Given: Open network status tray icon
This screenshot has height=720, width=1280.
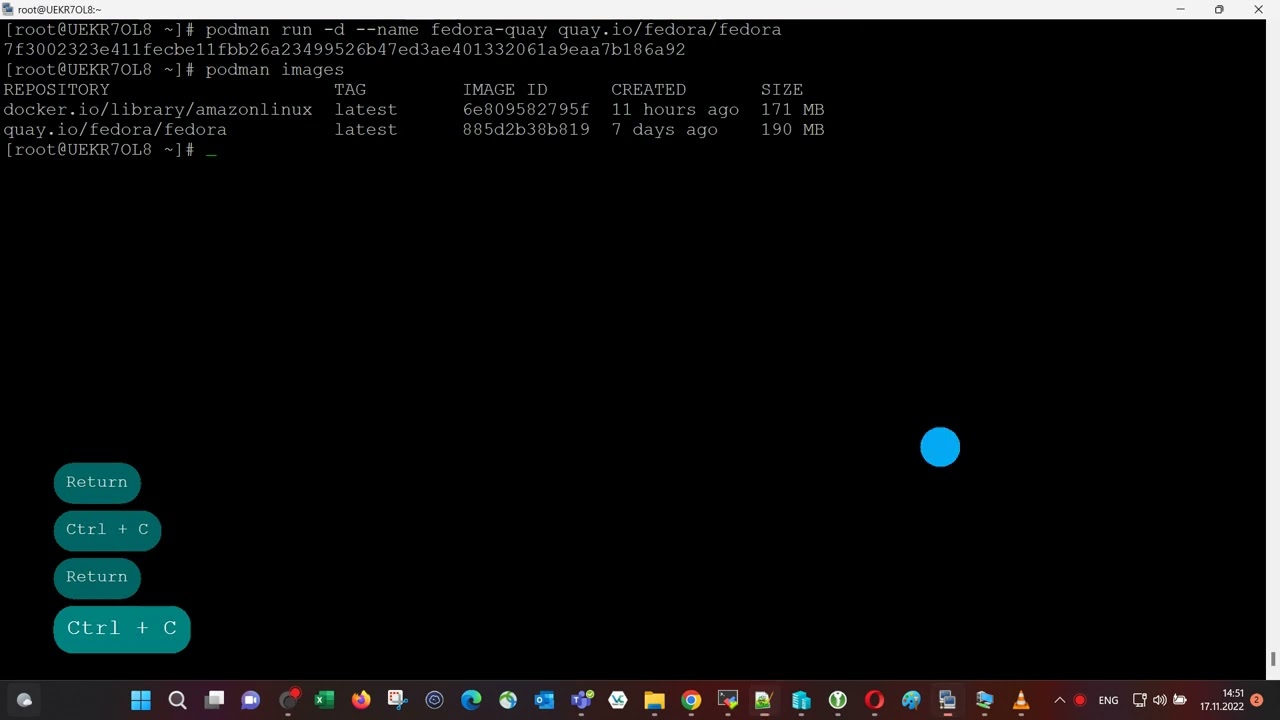Looking at the screenshot, I should coord(1139,700).
